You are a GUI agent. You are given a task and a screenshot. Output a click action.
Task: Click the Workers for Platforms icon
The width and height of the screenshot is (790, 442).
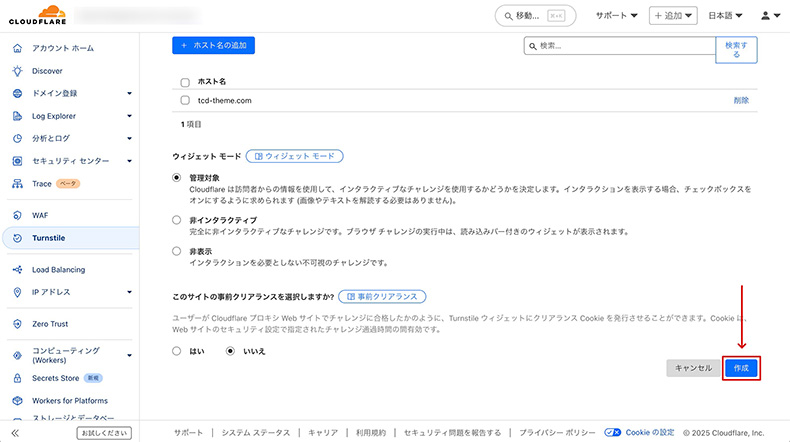[17, 401]
